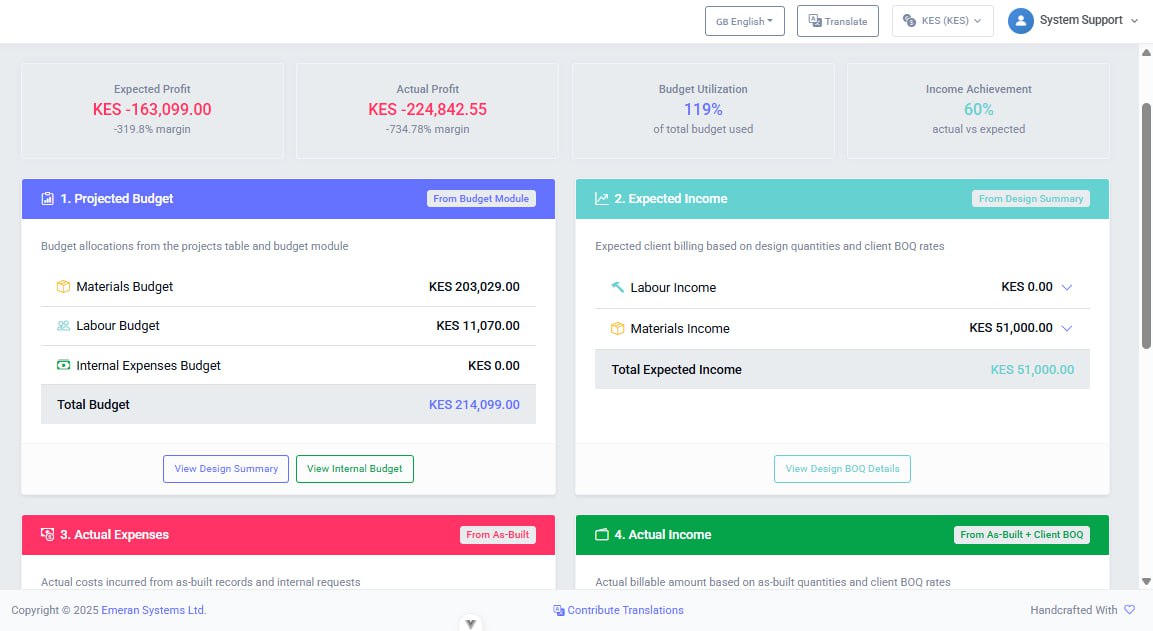The image size is (1153, 631).
Task: Click the box icon beside Materials Budget
Action: (x=62, y=286)
